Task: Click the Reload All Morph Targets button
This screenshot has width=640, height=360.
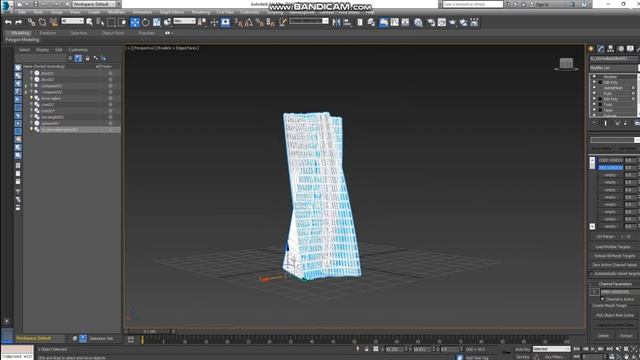Action: pos(614,256)
